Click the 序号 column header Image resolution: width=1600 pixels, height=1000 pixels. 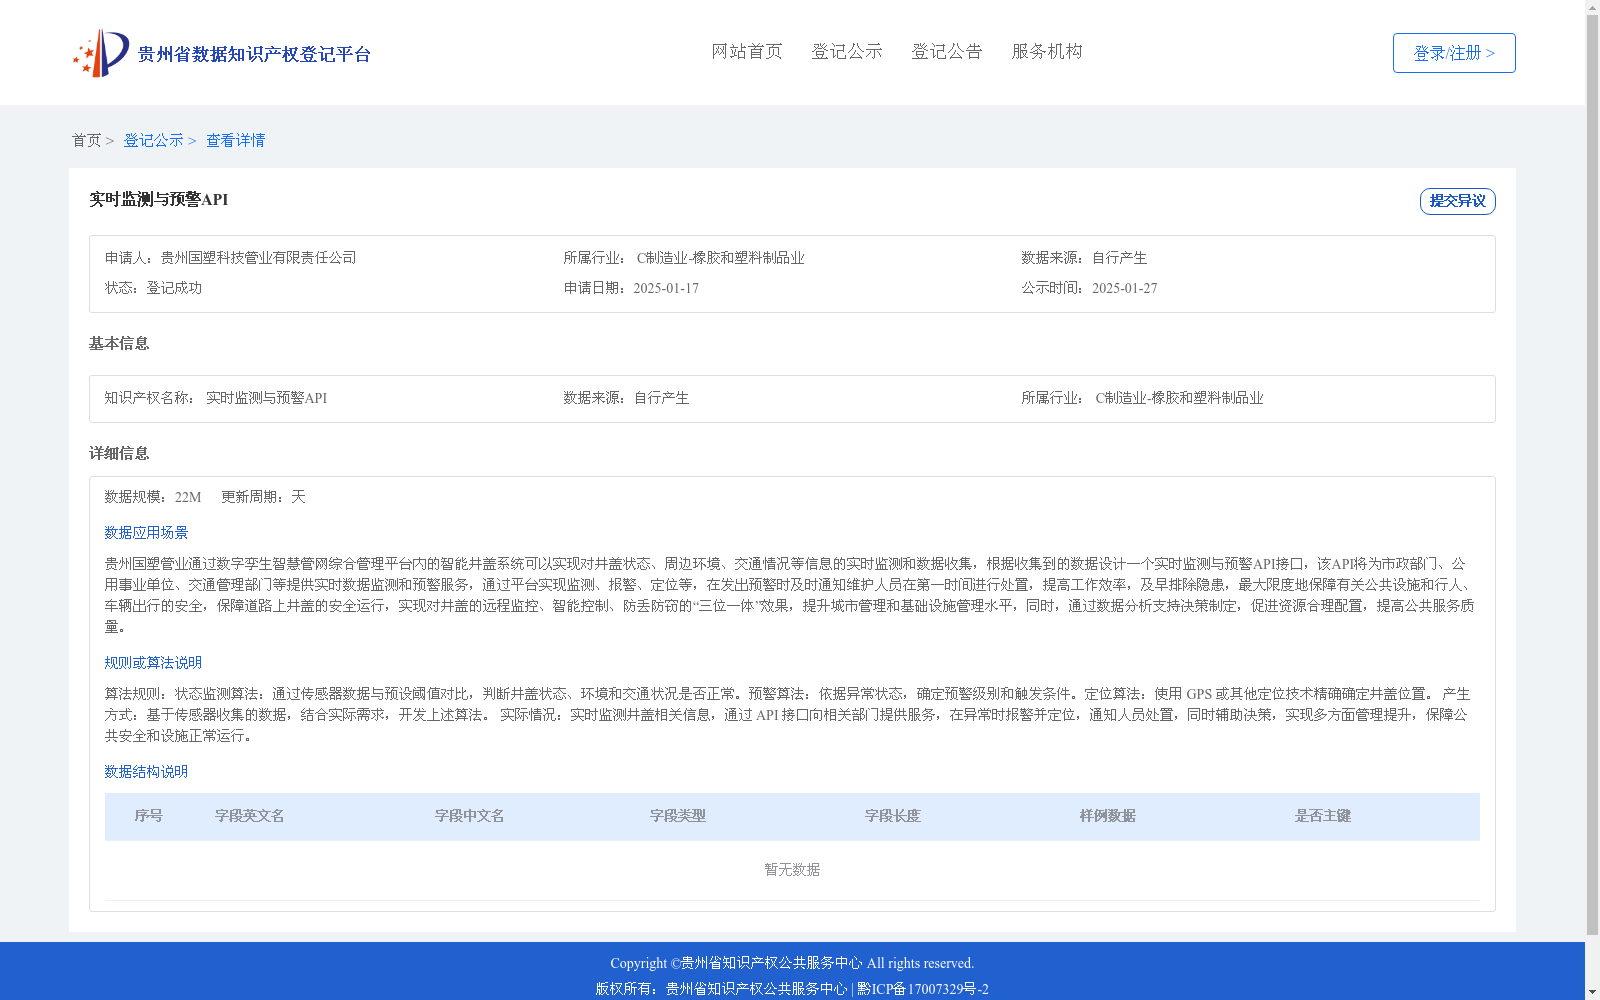149,816
